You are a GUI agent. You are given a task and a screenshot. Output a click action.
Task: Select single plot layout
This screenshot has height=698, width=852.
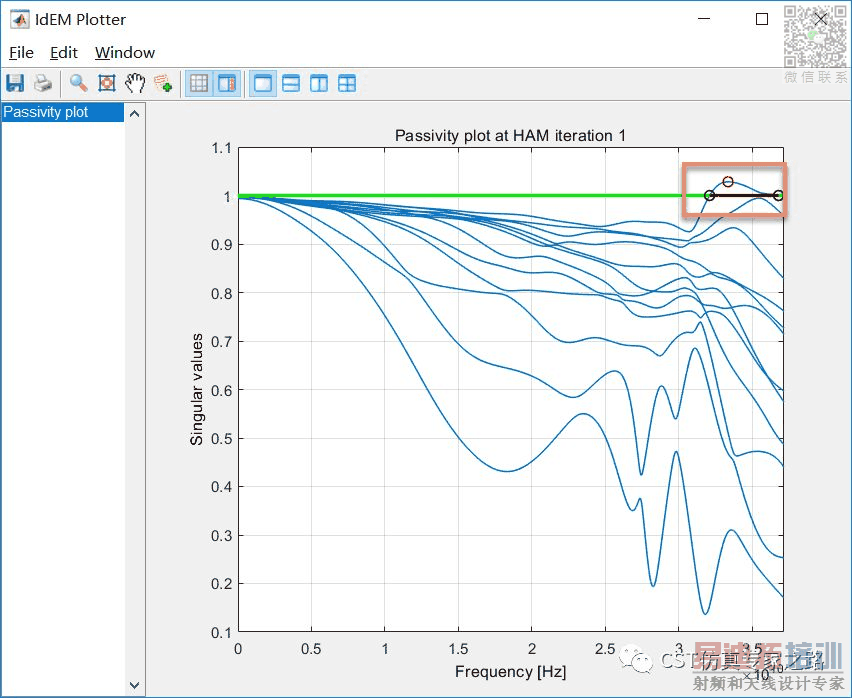click(263, 84)
